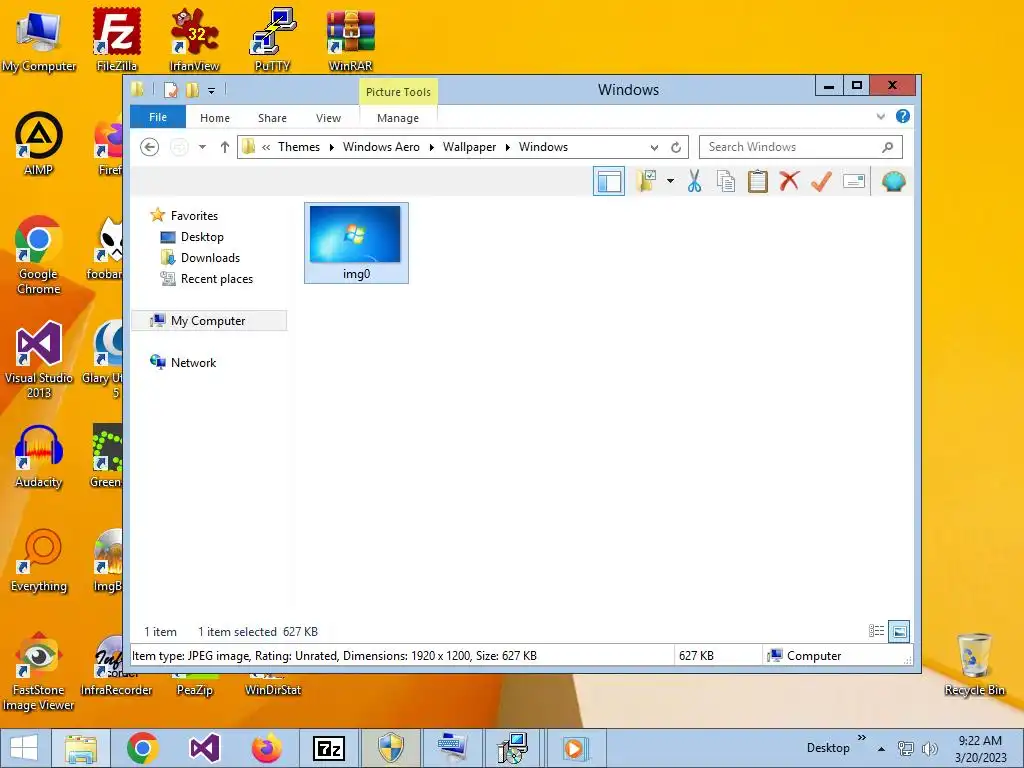
Task: Open the on-screen keyboard taskbar icon
Action: point(452,748)
